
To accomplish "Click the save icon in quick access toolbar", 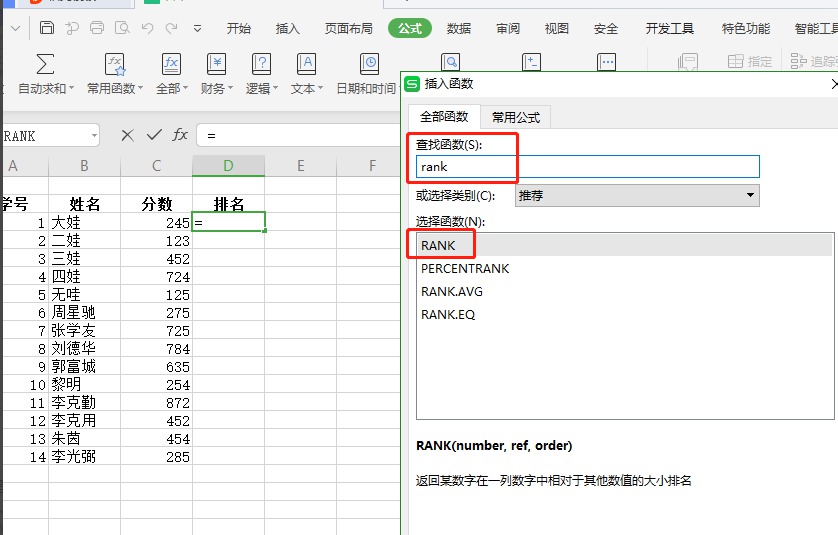I will 47,27.
